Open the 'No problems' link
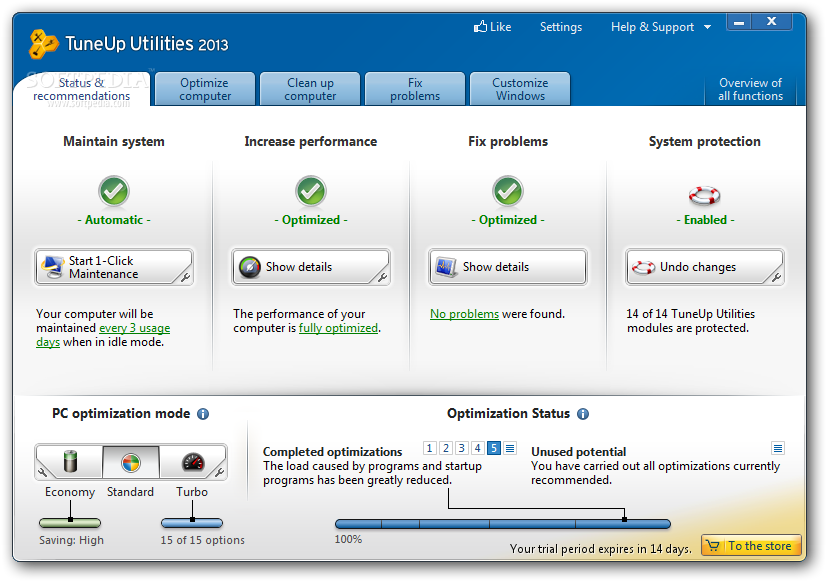The height and width of the screenshot is (582, 827). click(464, 314)
